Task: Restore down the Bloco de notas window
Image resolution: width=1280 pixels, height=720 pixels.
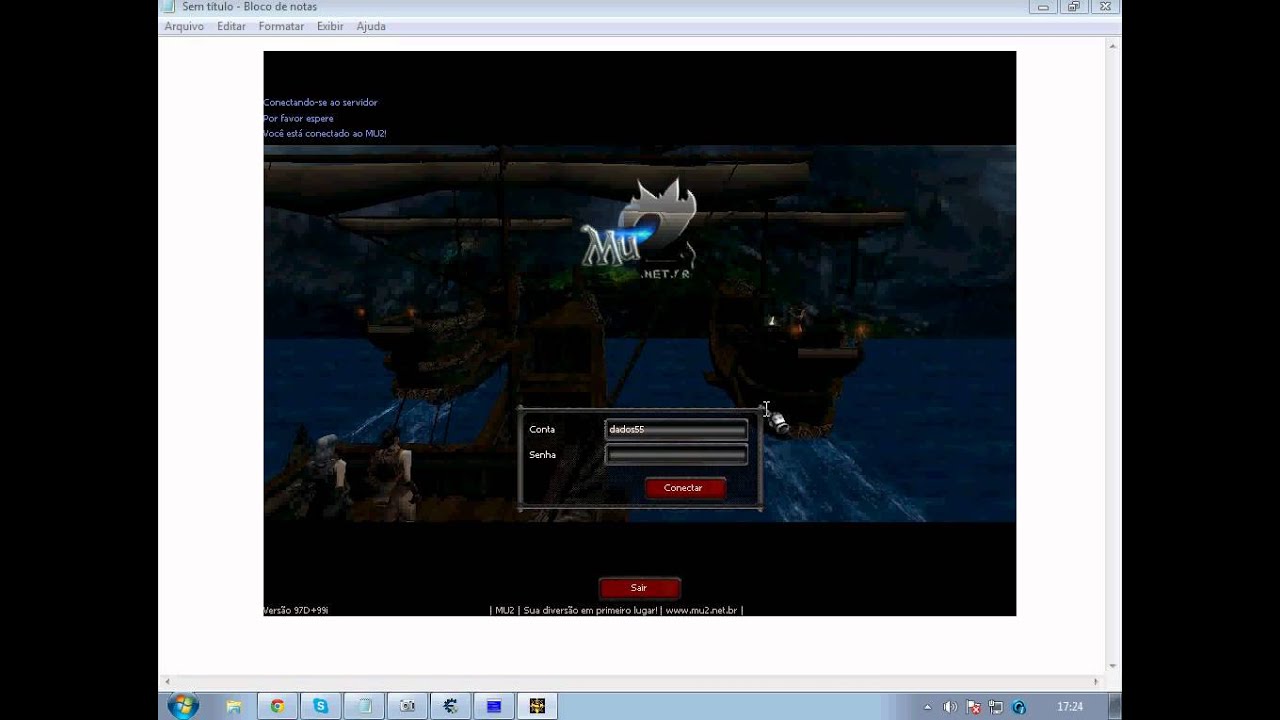Action: [1074, 6]
